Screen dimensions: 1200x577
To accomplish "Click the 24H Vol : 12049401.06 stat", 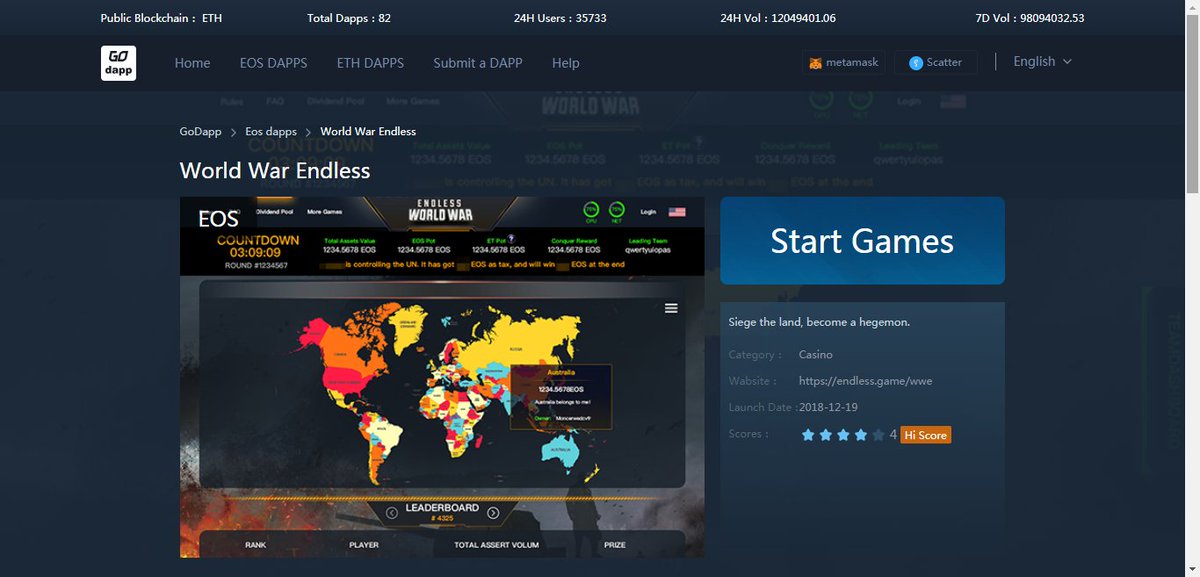I will [x=778, y=18].
